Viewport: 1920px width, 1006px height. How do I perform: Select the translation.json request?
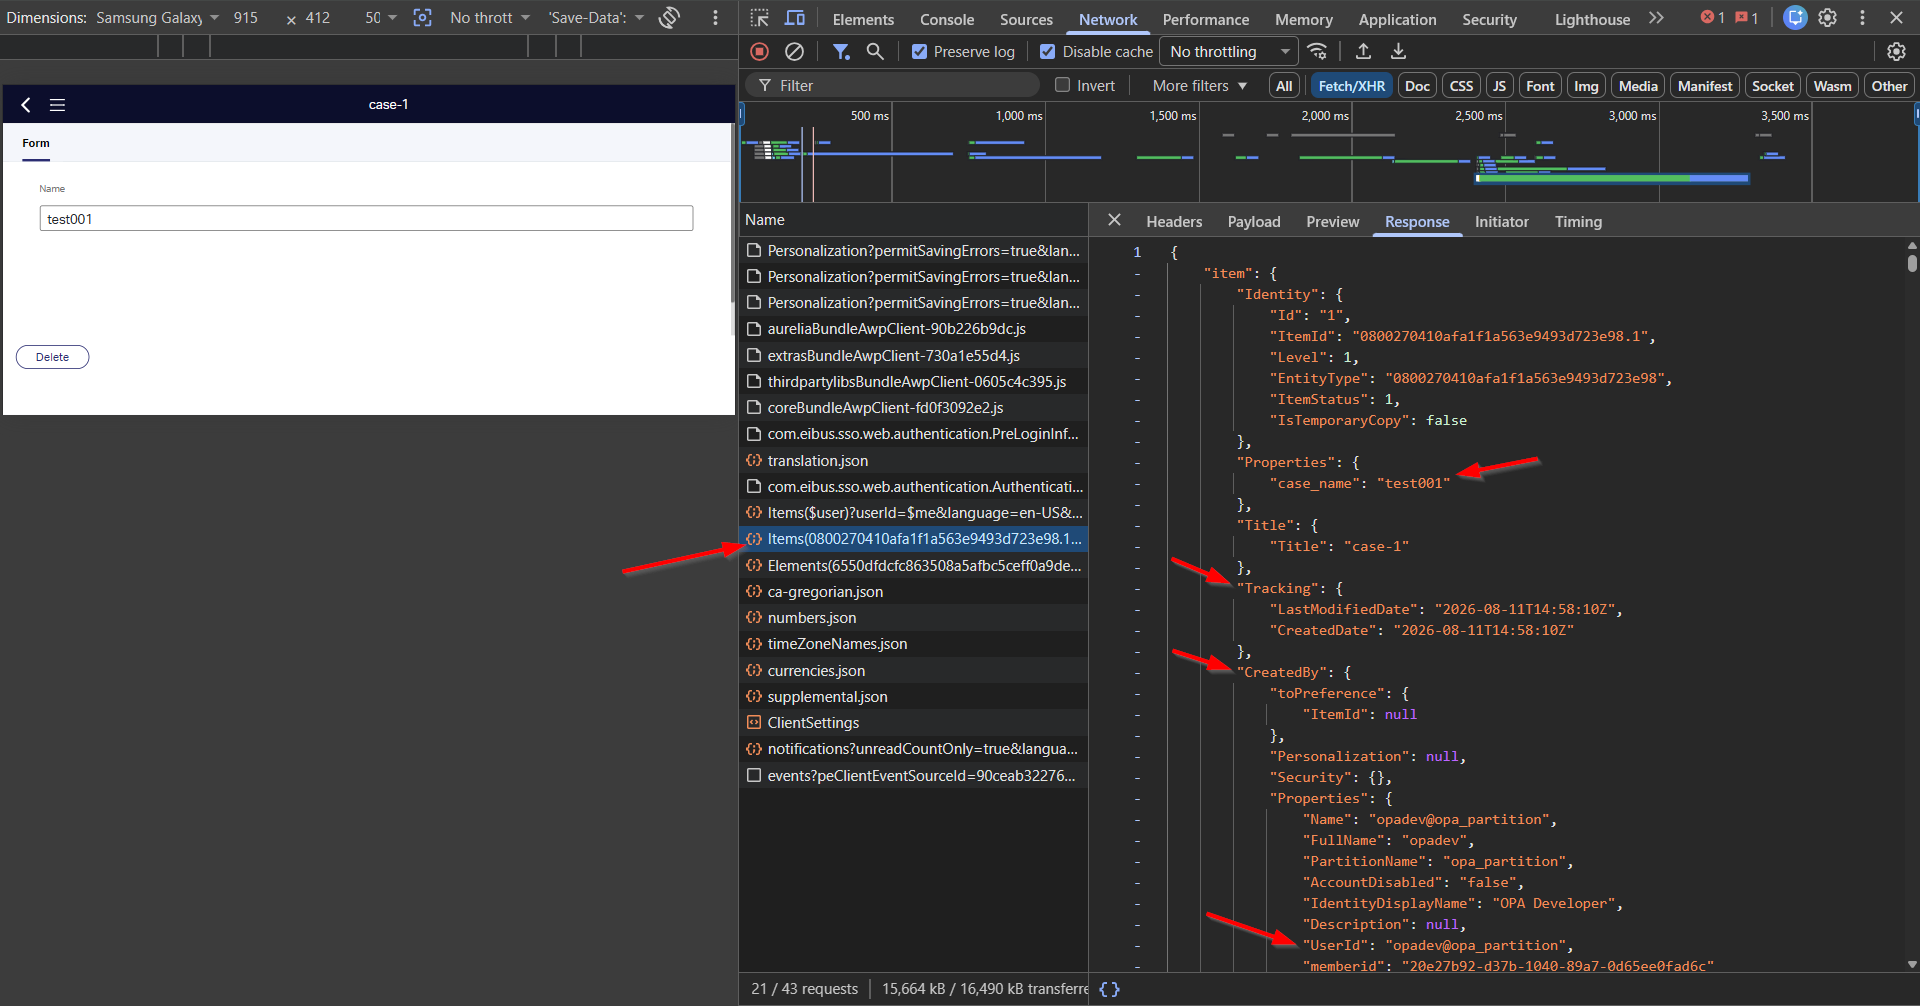pos(913,460)
